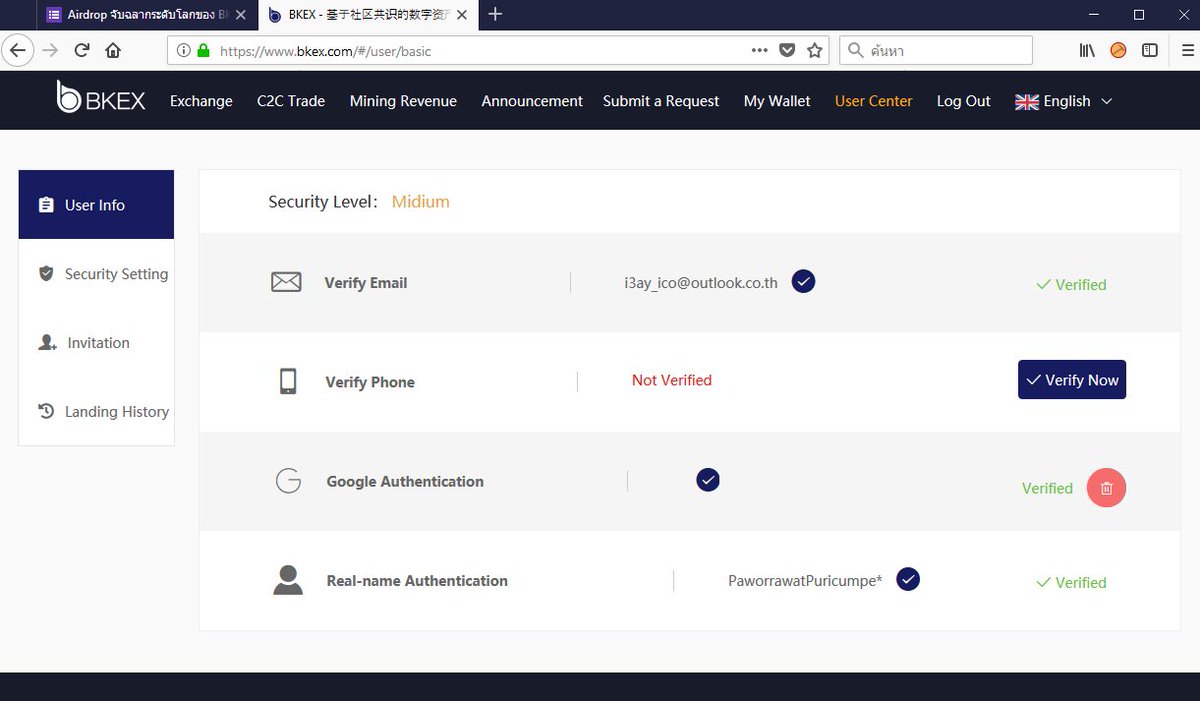Click the Real-name Authentication label
The height and width of the screenshot is (701, 1200).
(x=417, y=580)
